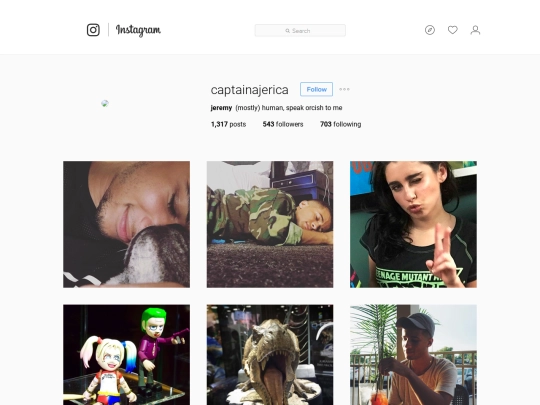View the 703 following list

(340, 124)
